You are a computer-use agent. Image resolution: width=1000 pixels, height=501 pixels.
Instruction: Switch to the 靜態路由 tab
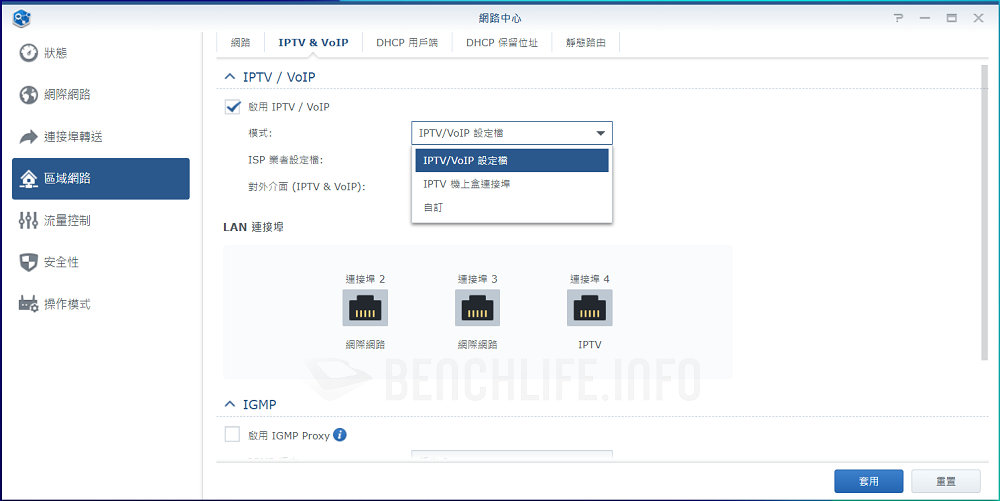(585, 43)
